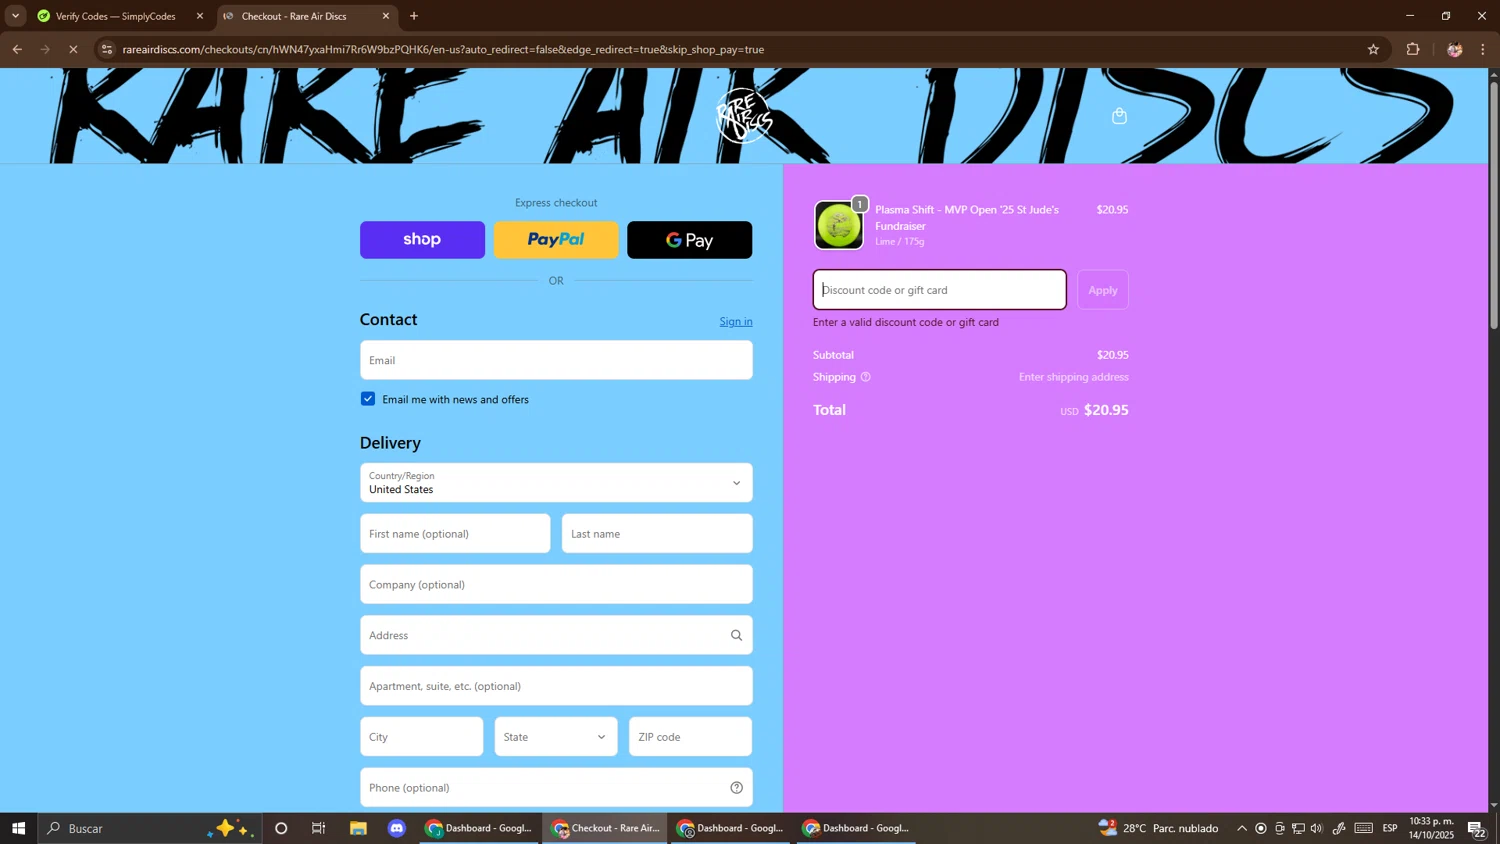Focus the Company (optional) field
This screenshot has width=1500, height=844.
[x=556, y=585]
